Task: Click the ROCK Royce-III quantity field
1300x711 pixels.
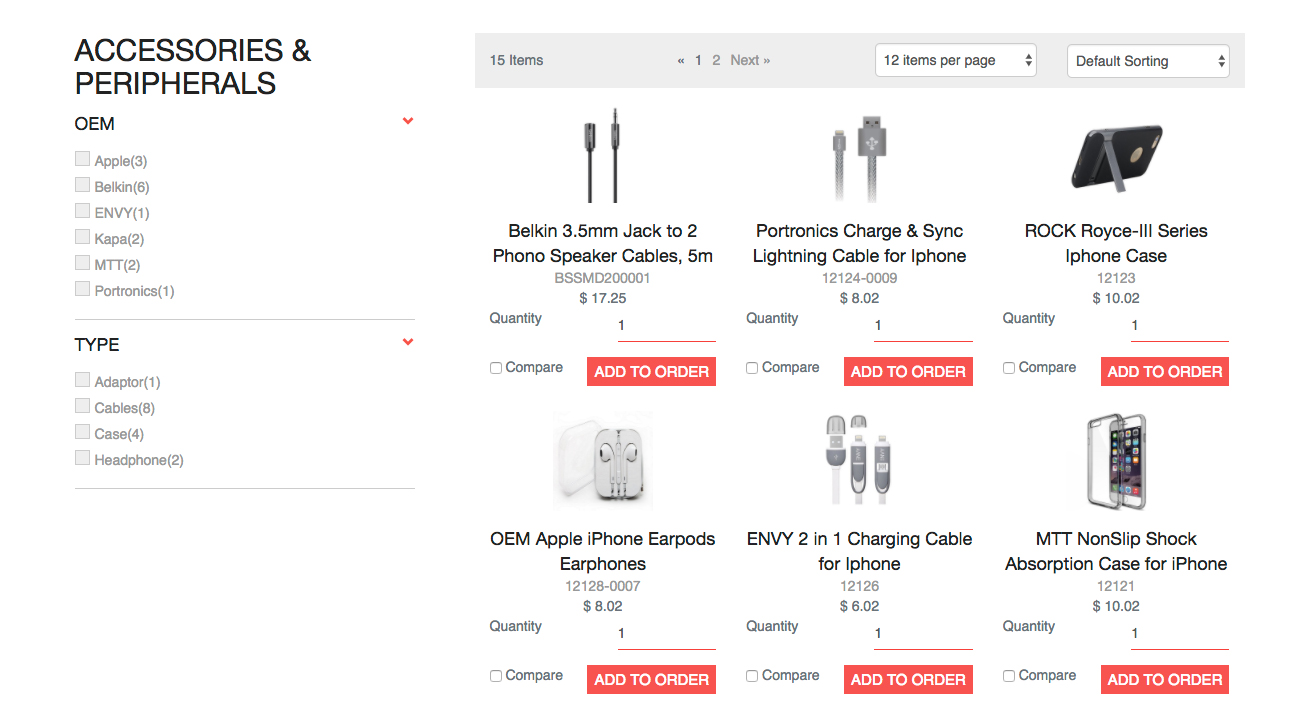Action: [1179, 326]
